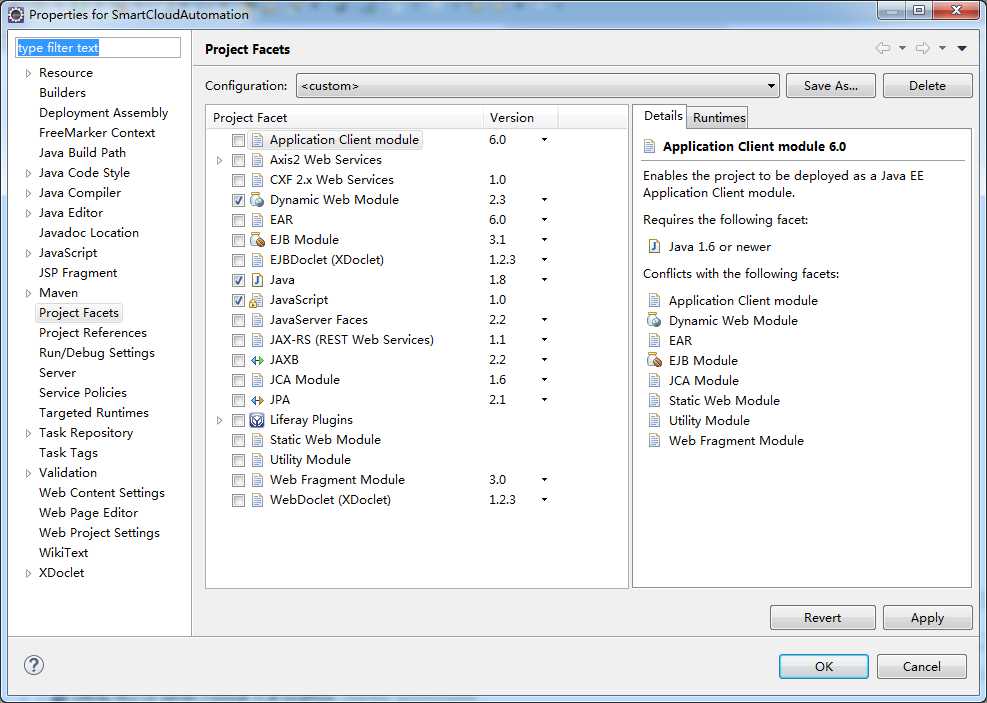This screenshot has height=703, width=987.
Task: Check the JAX-RS (REST Web Services) checkbox
Action: [238, 340]
